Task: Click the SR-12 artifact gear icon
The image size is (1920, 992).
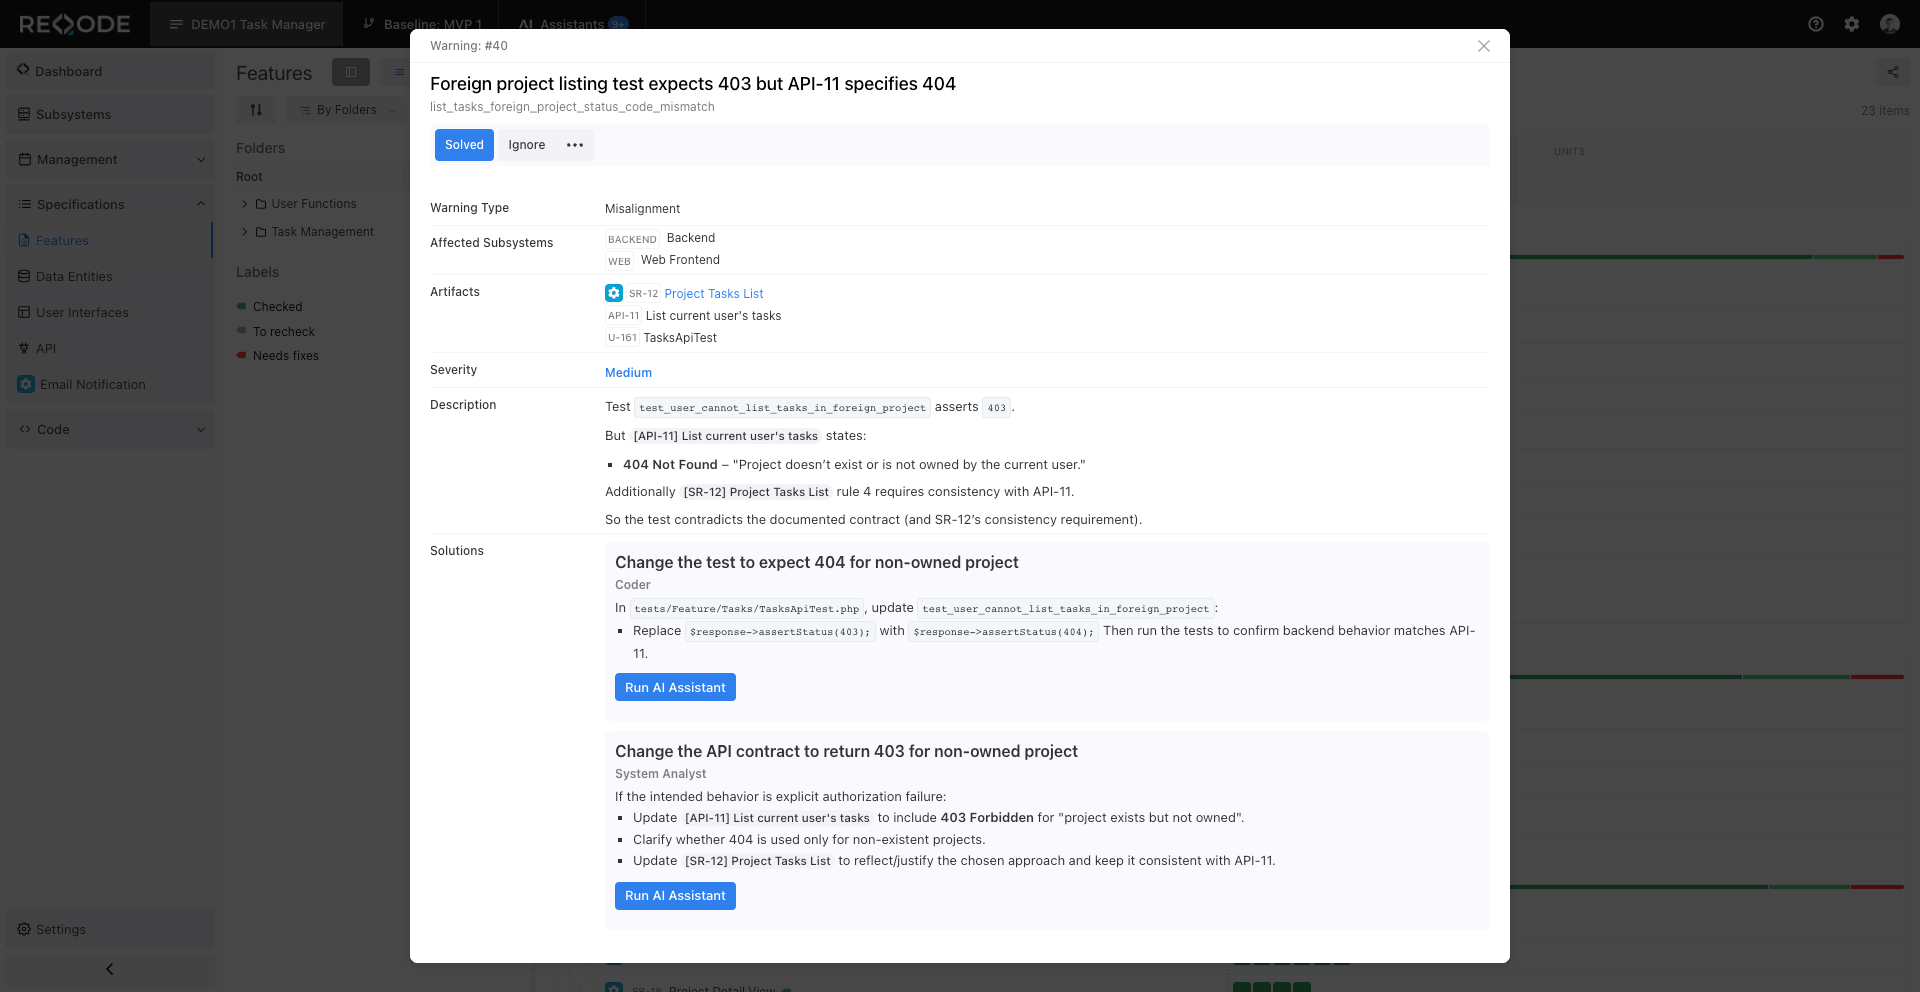Action: click(614, 293)
